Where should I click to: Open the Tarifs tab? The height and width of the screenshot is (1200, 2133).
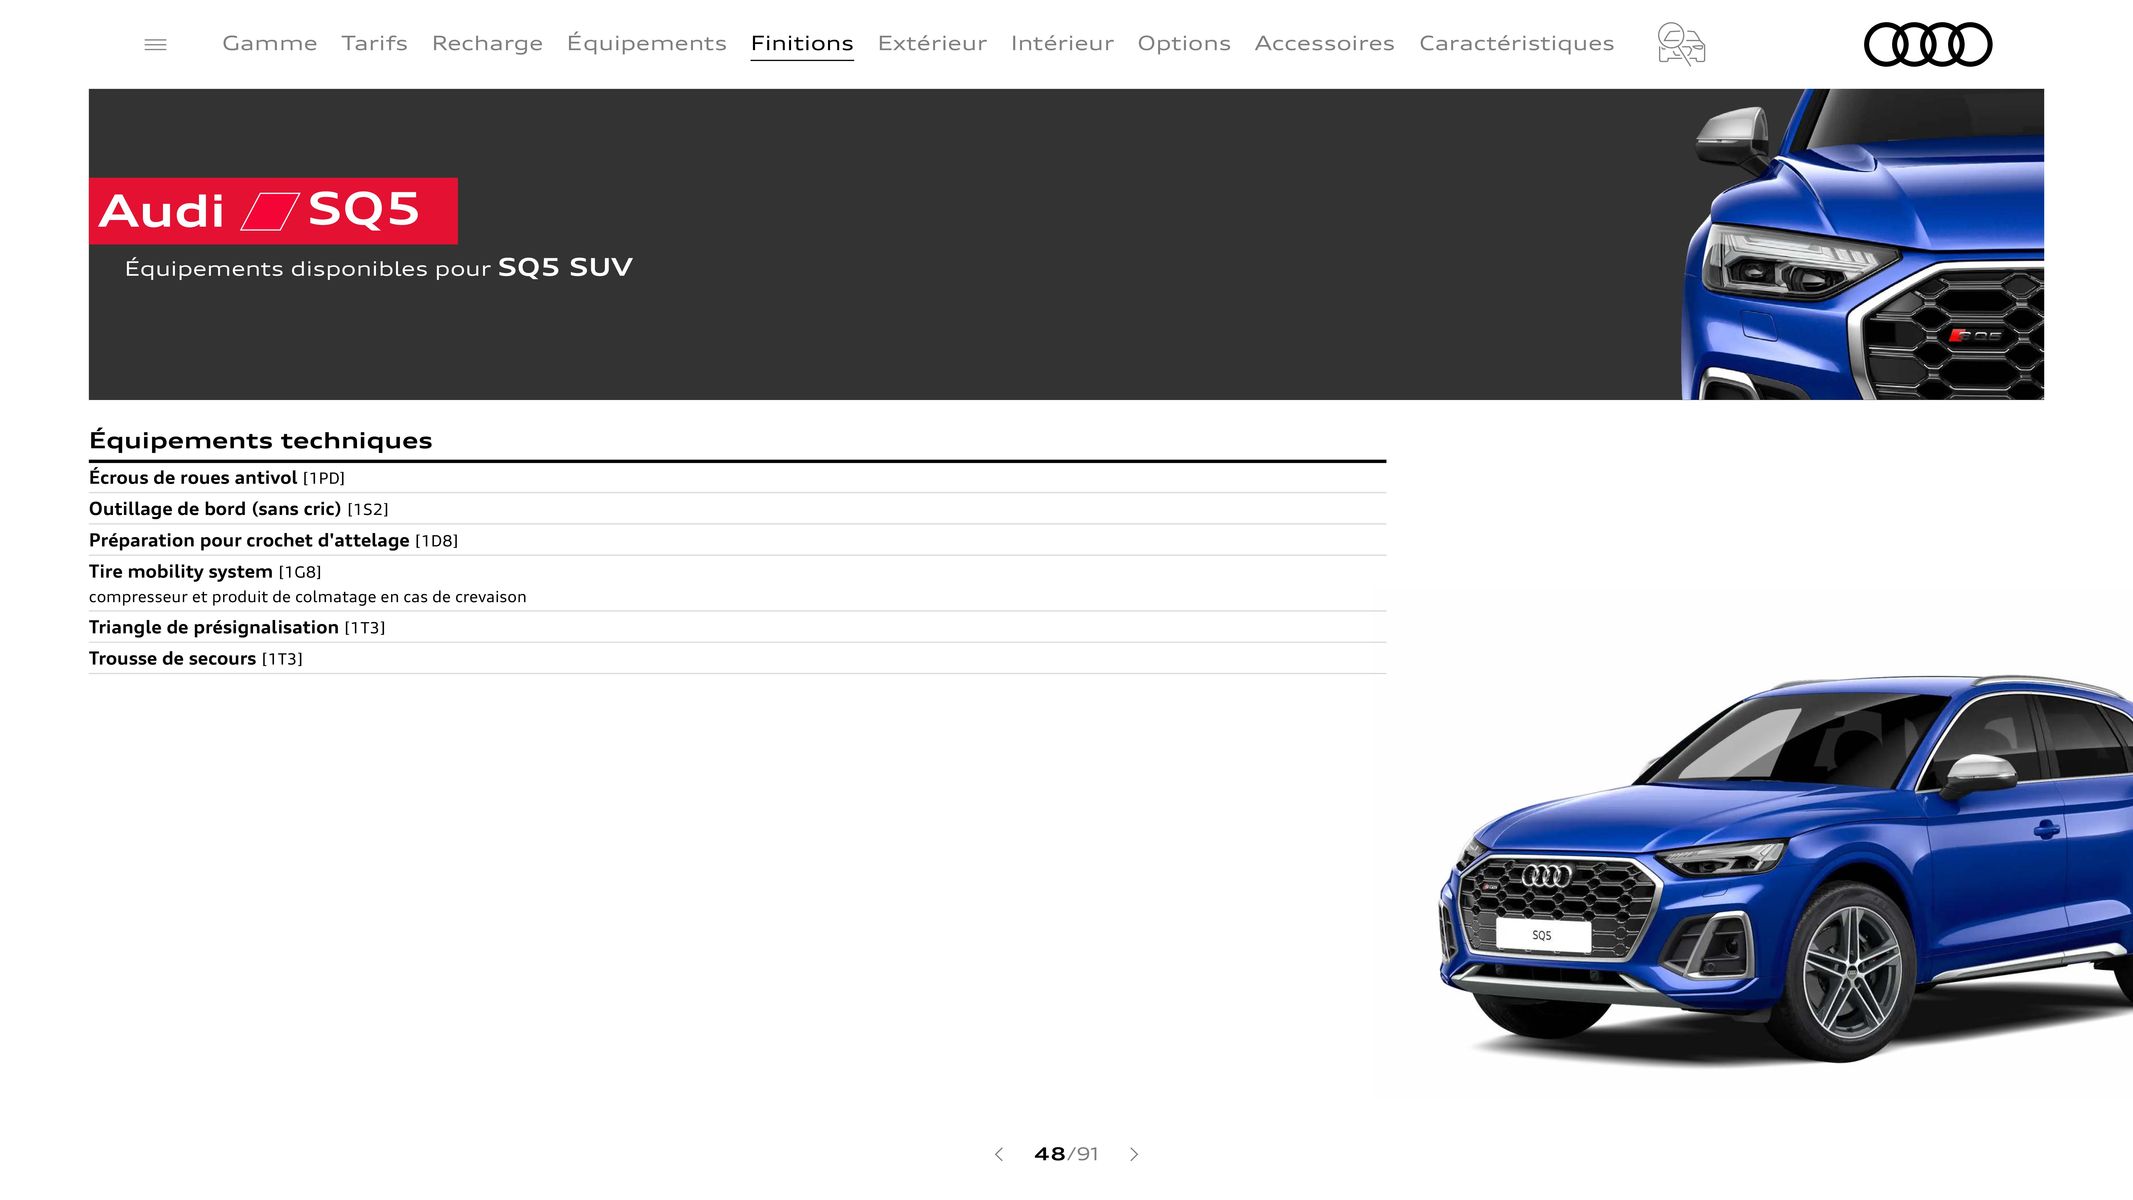(x=374, y=43)
